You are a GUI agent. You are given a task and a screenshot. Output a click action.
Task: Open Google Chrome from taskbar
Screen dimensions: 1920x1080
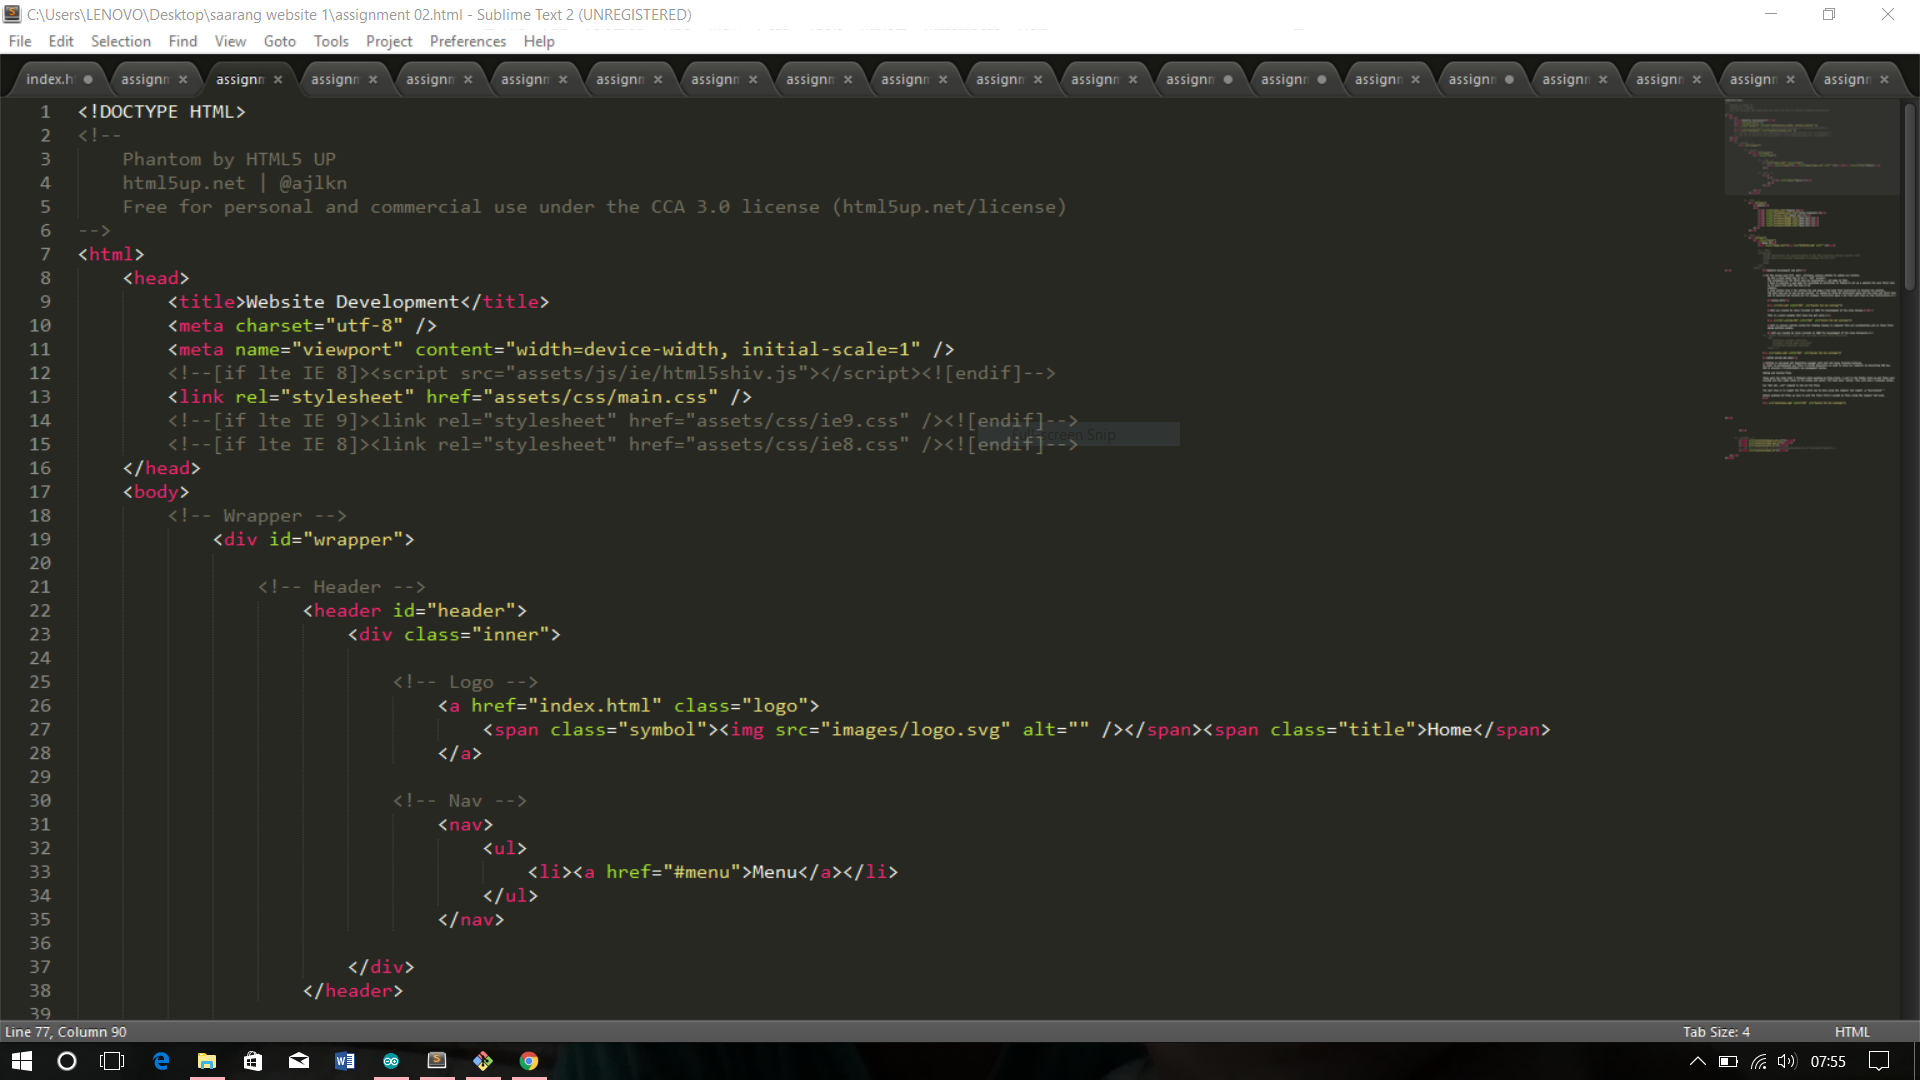pos(529,1061)
